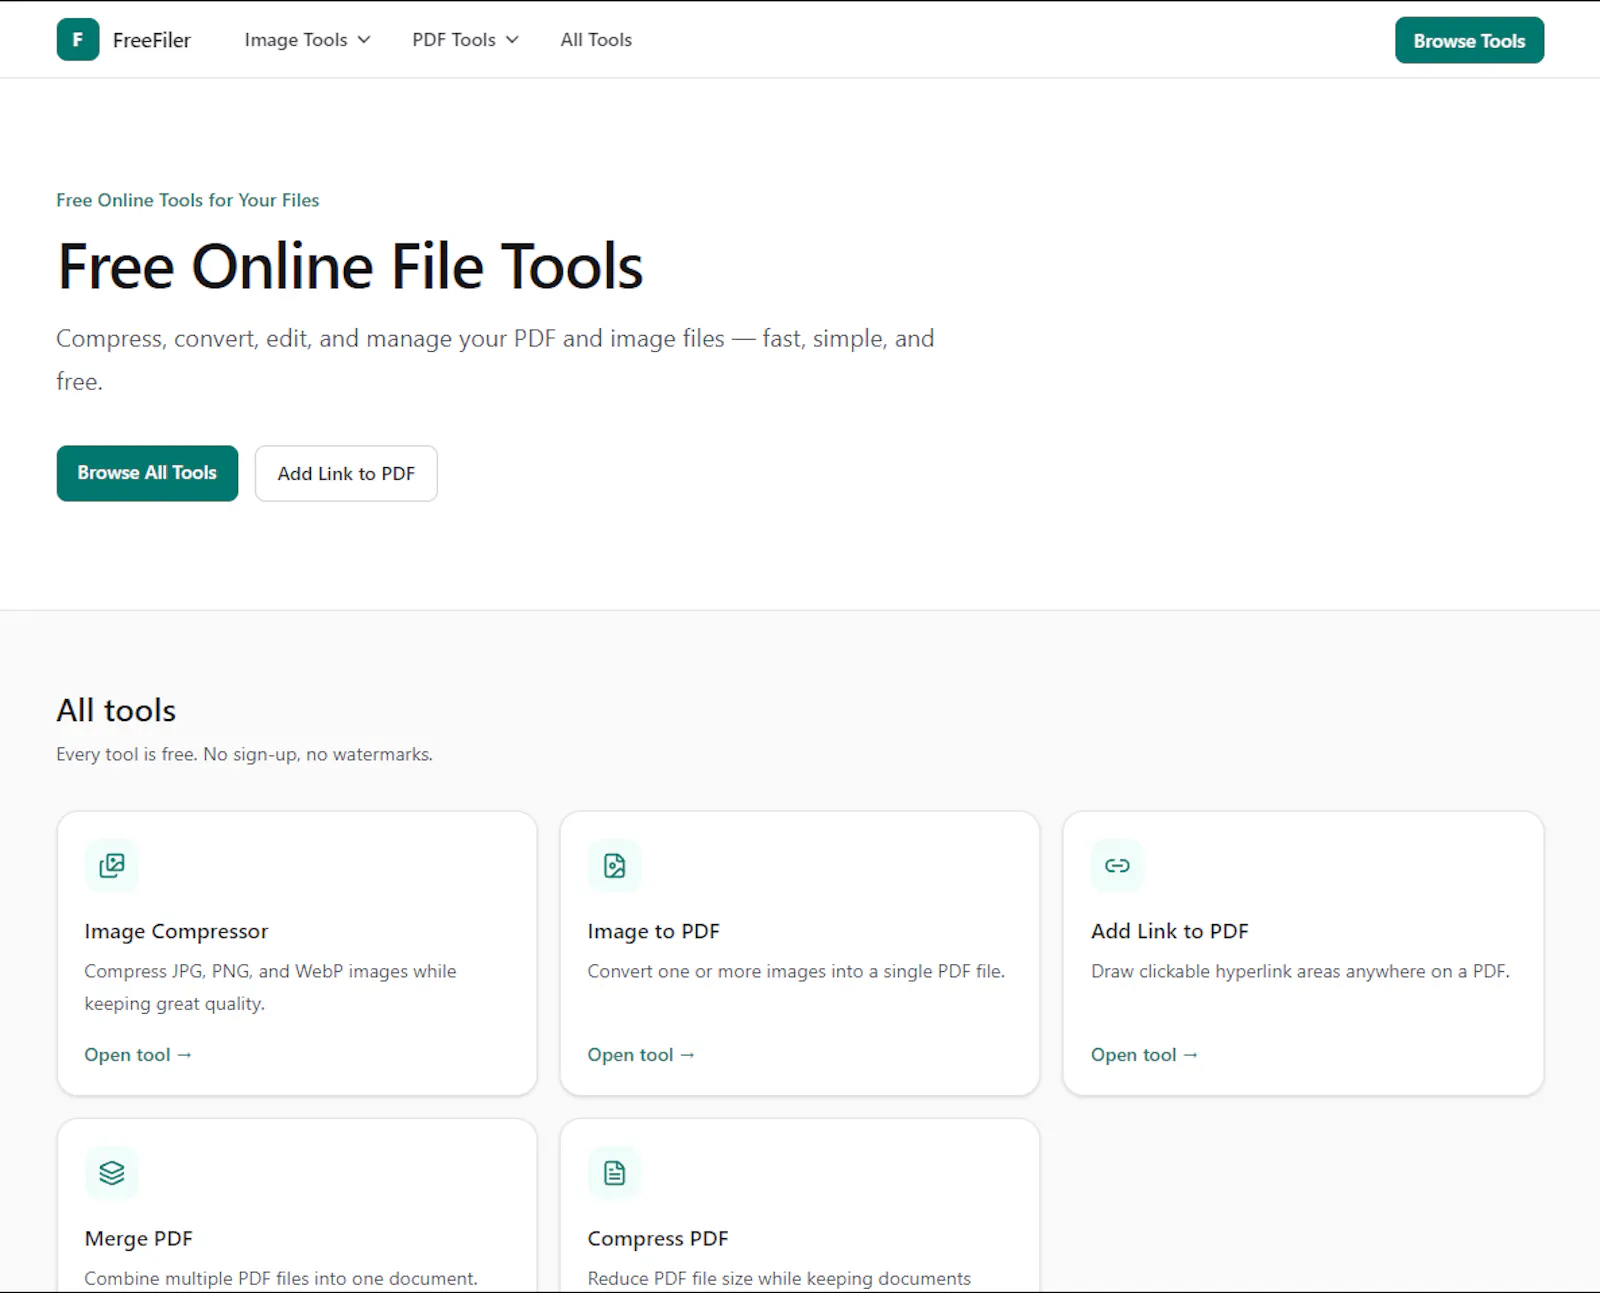Click 'Combine multiple PDF files' description
The height and width of the screenshot is (1293, 1600).
(x=281, y=1278)
